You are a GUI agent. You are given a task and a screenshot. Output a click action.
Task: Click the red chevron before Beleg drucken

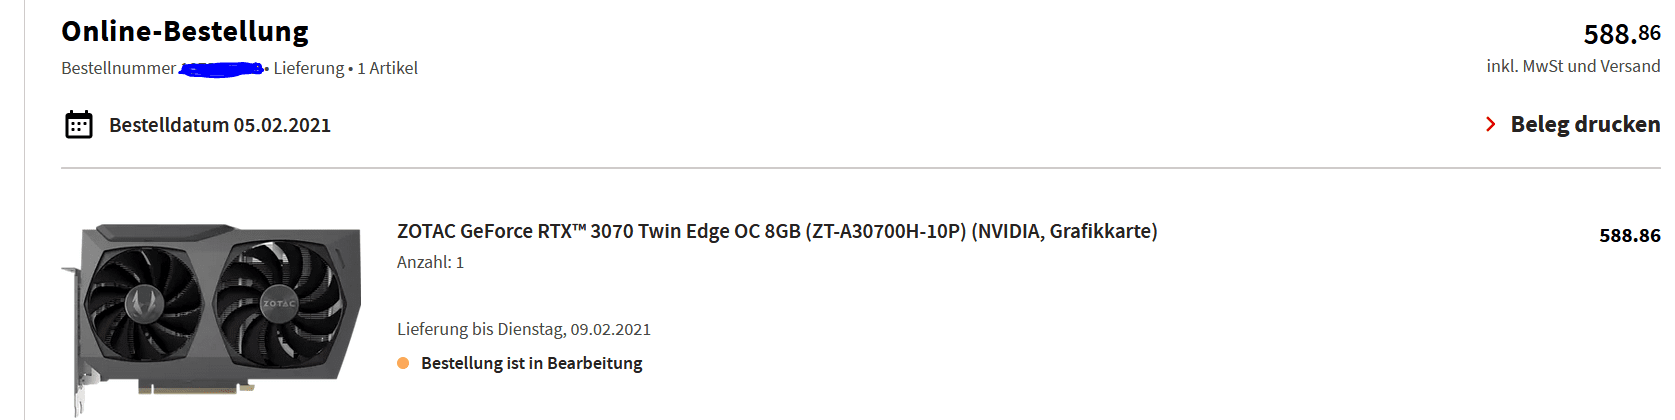[1490, 124]
